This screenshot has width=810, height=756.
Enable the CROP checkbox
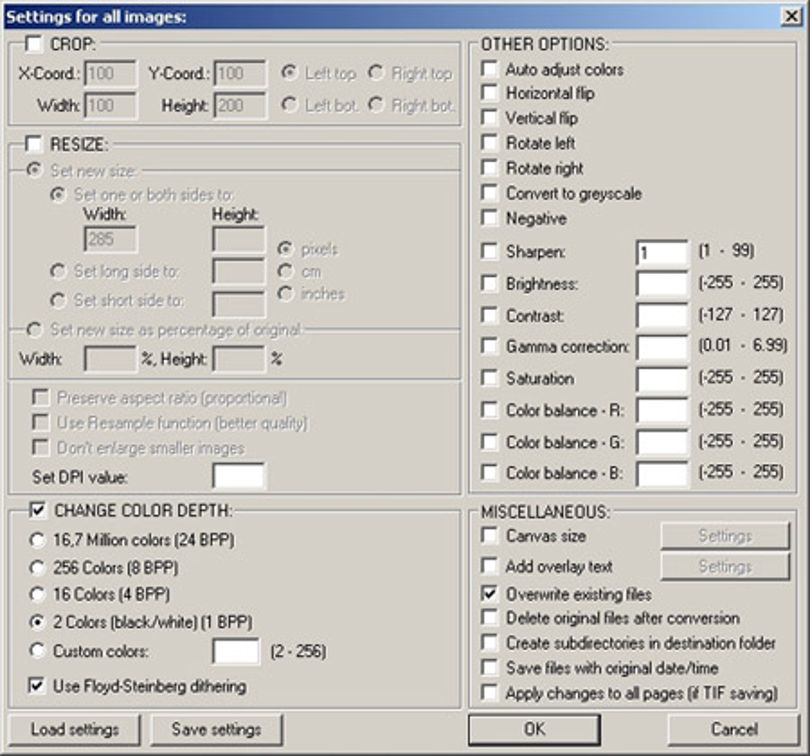click(x=34, y=43)
